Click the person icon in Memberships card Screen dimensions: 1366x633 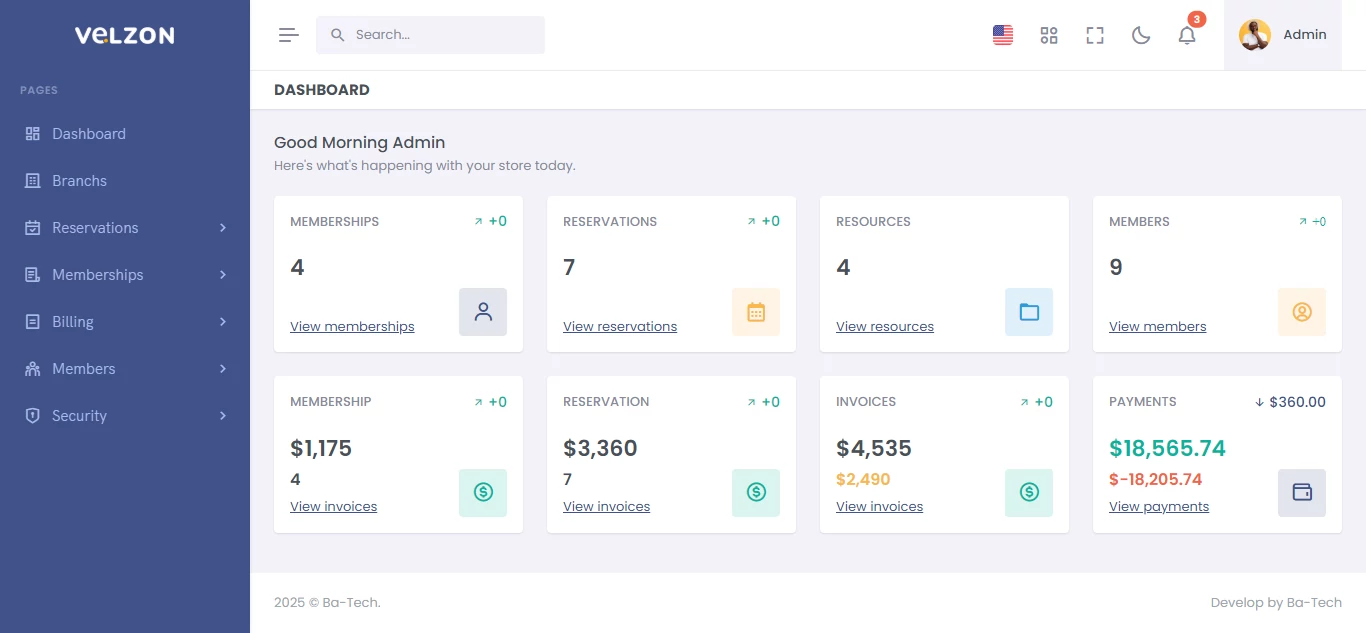(x=483, y=312)
